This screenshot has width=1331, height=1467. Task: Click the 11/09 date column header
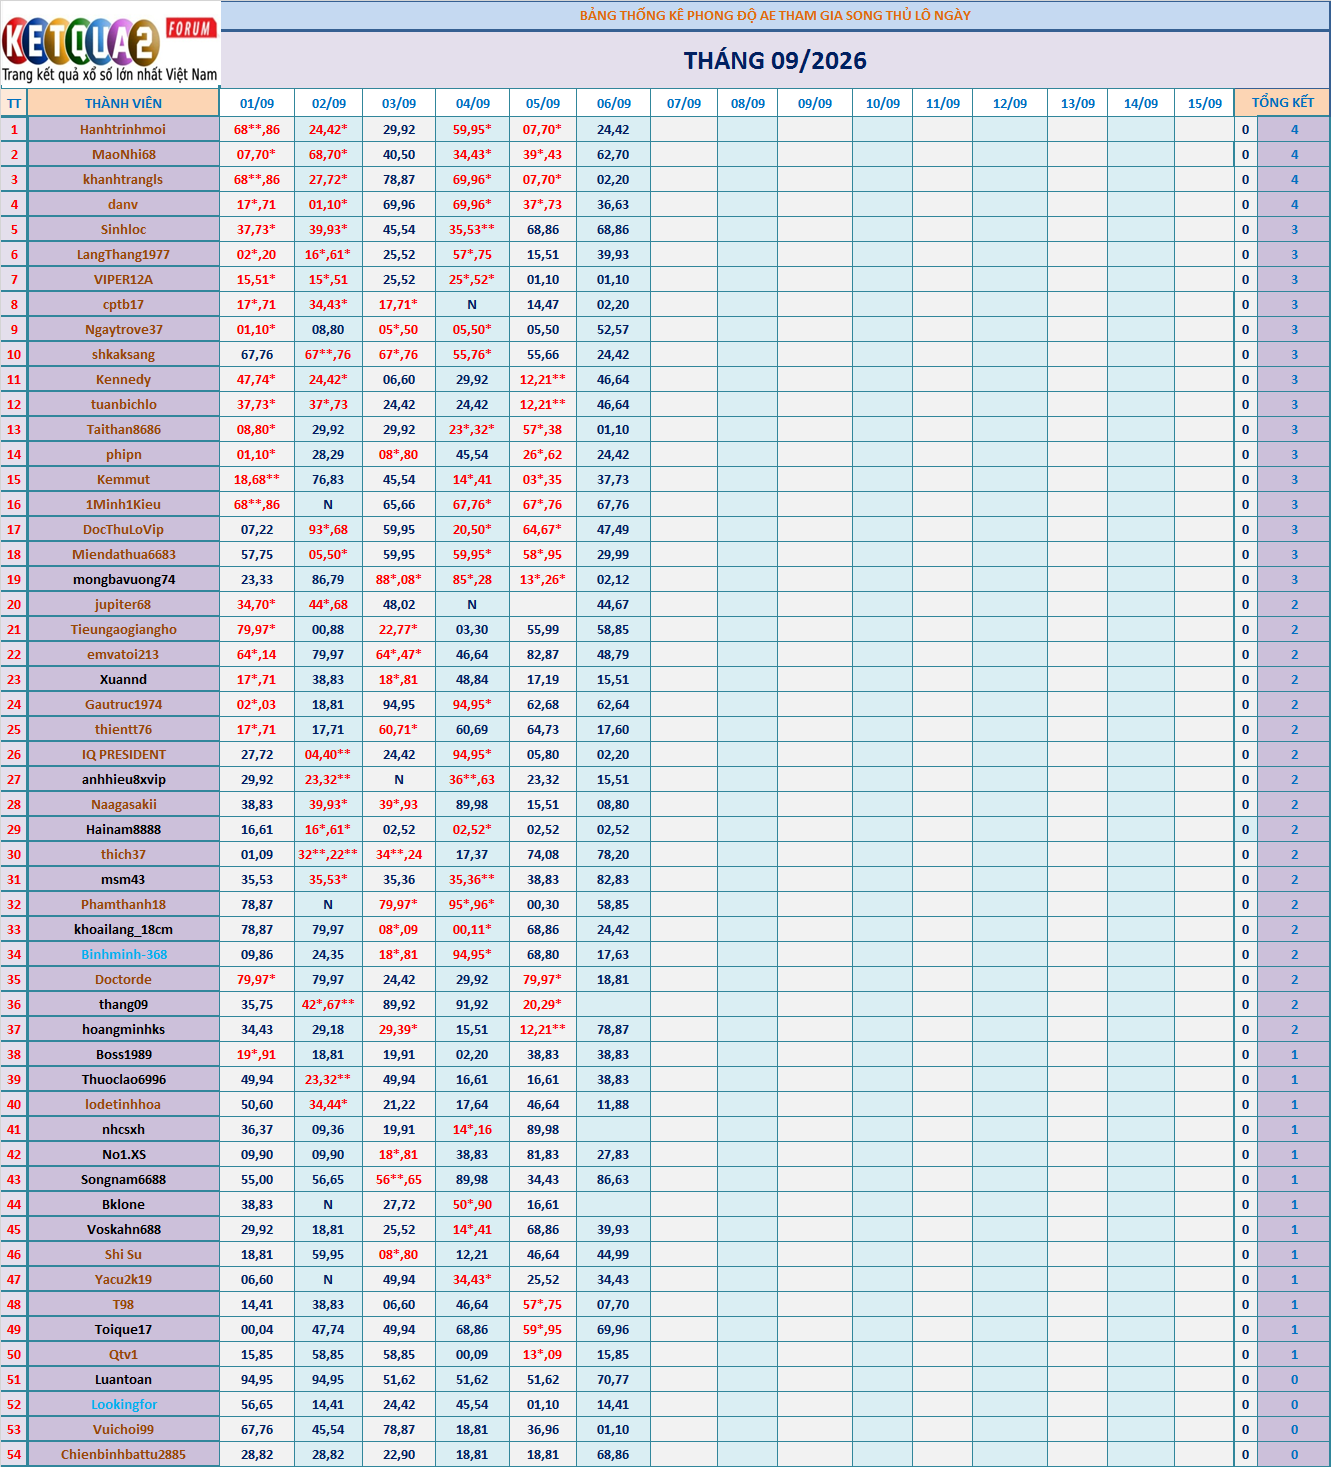[x=943, y=103]
